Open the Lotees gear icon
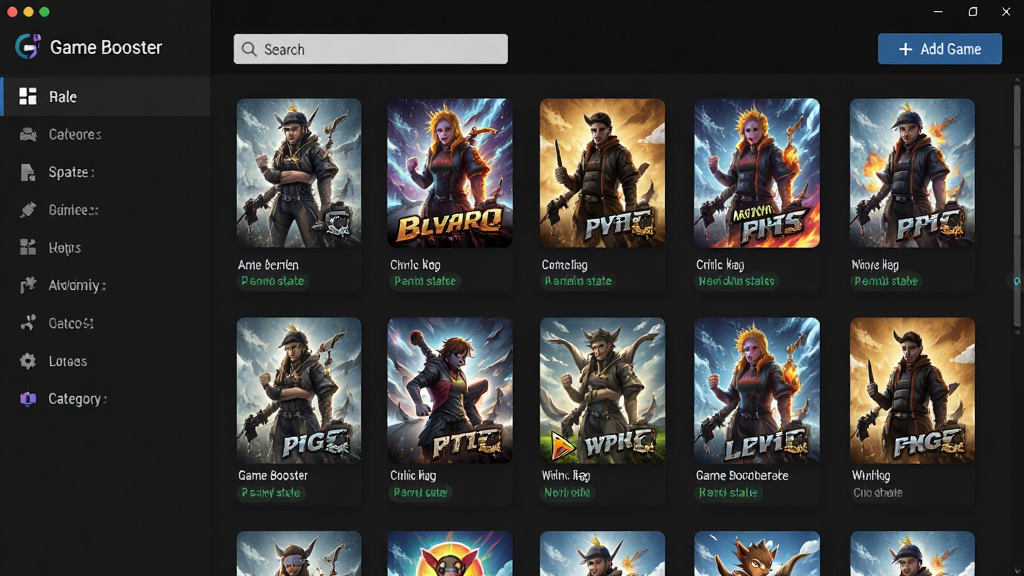 tap(27, 361)
